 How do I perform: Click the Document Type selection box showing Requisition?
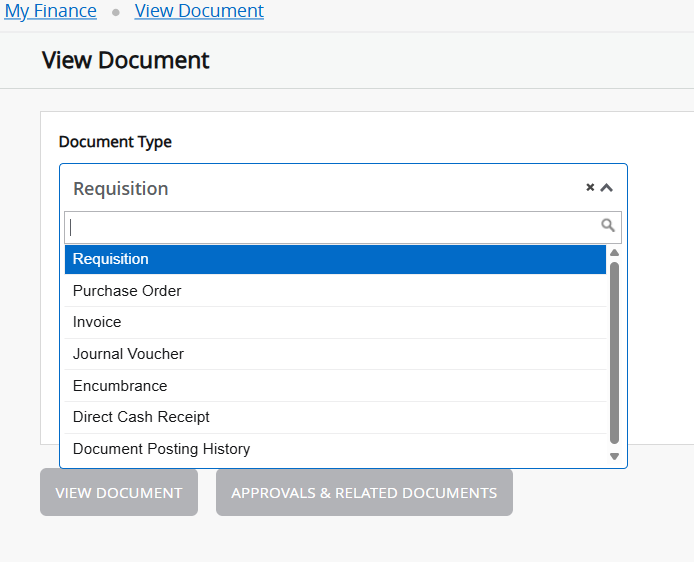click(320, 188)
